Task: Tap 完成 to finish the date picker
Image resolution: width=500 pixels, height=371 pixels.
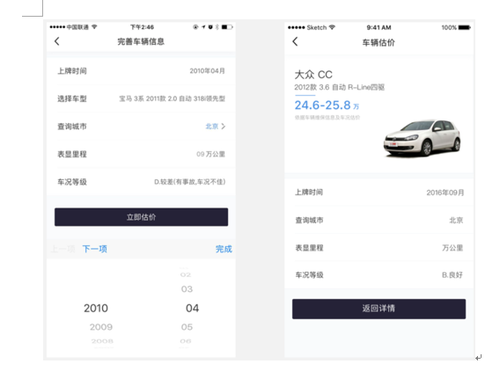Action: pos(224,249)
